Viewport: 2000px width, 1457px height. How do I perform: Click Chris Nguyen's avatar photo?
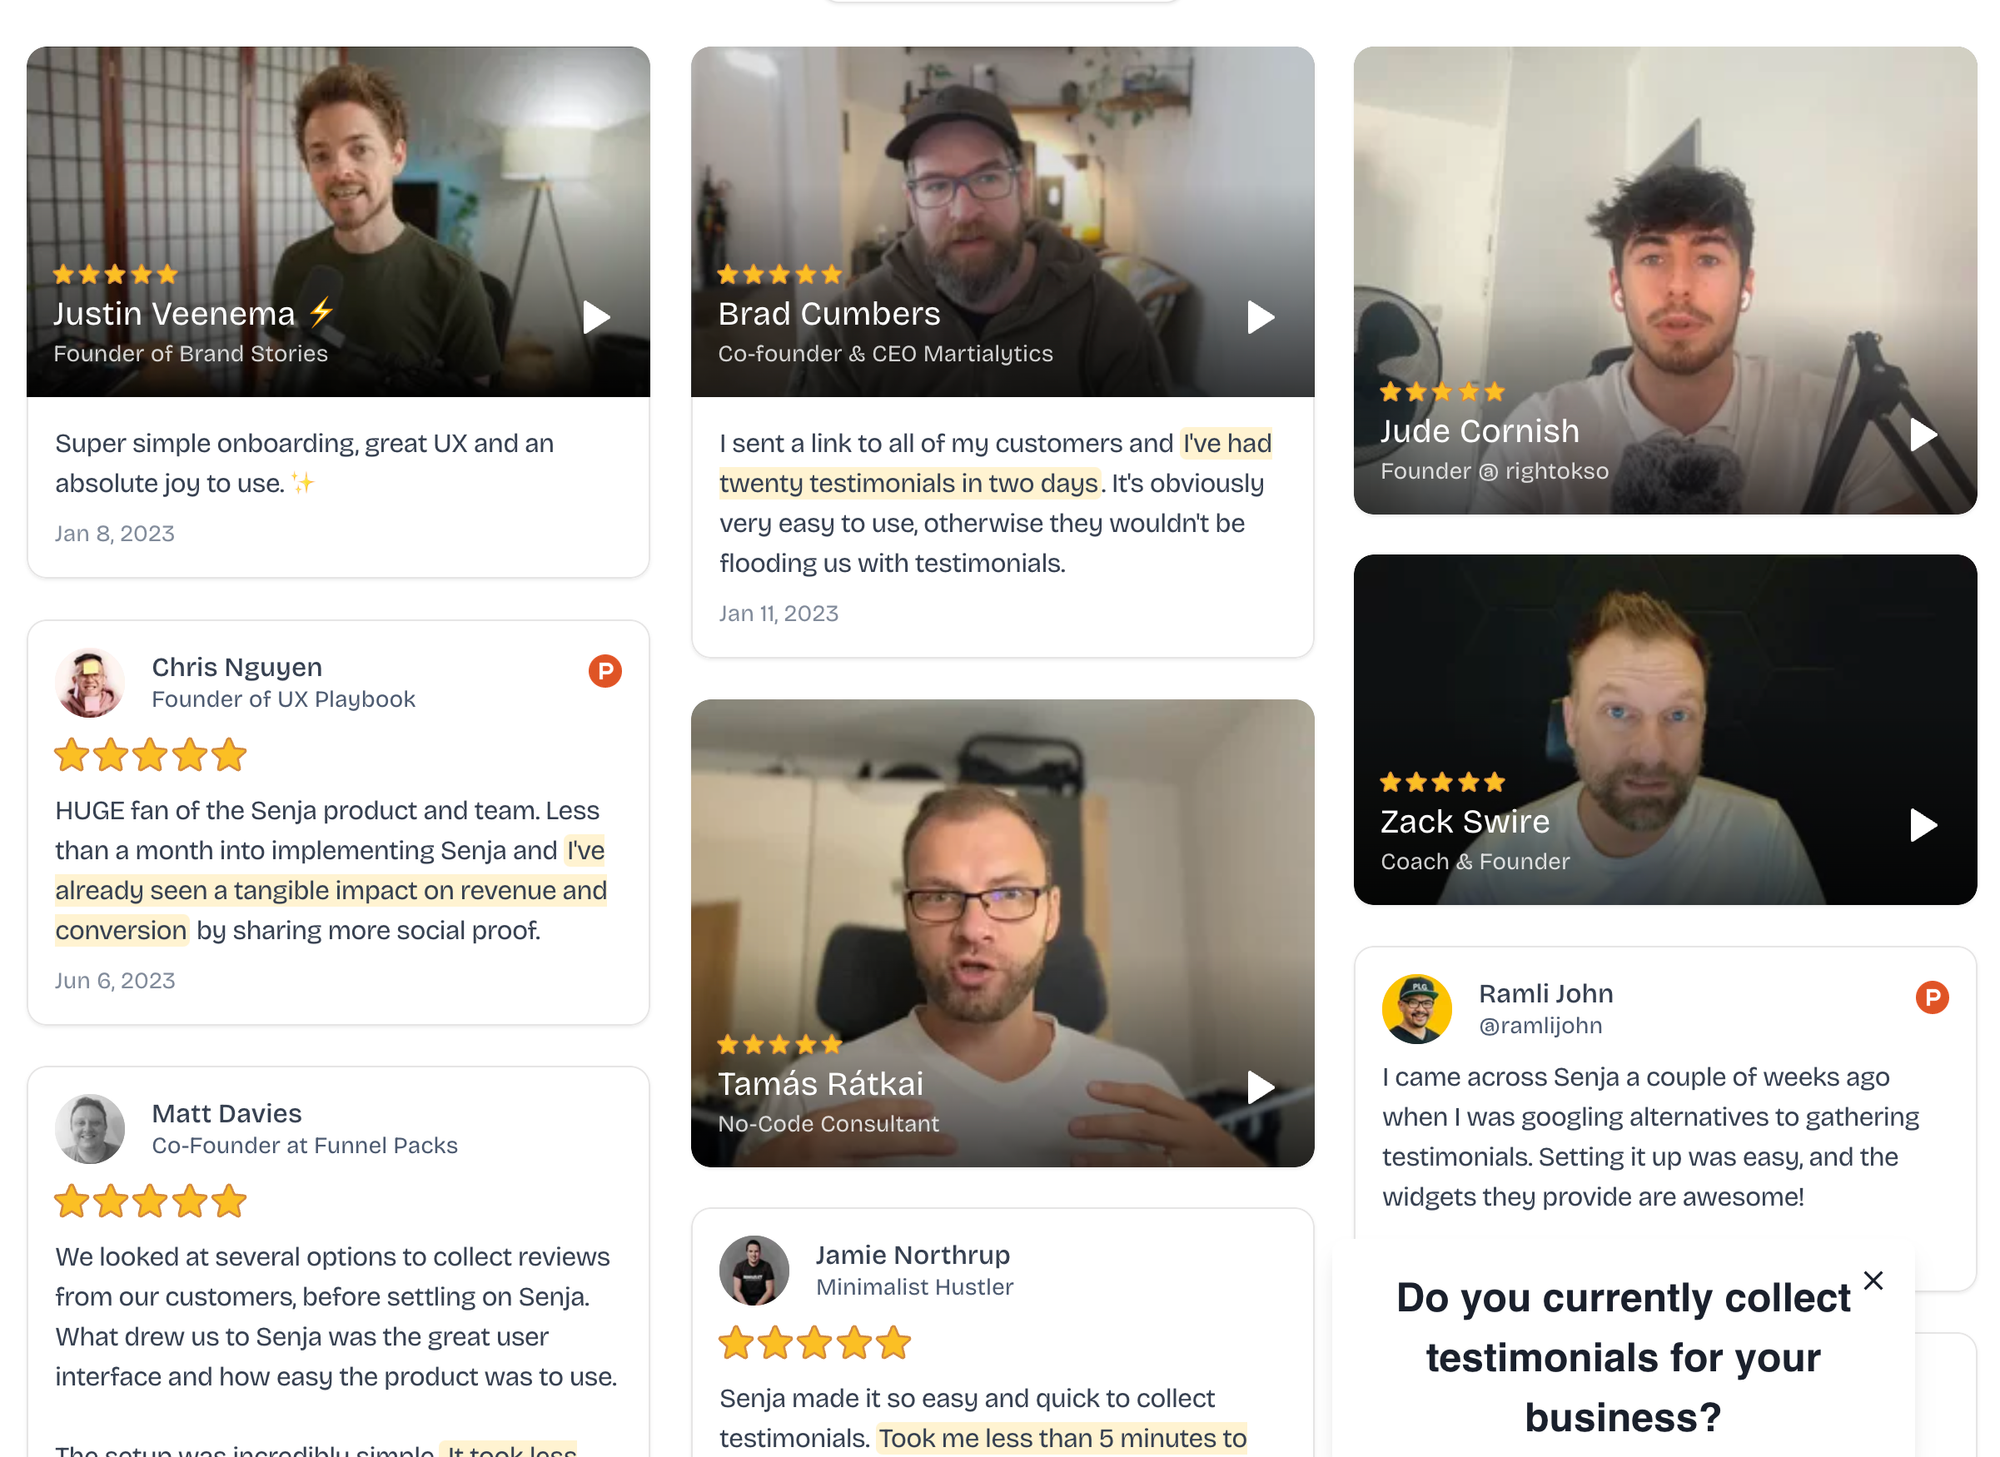point(90,683)
